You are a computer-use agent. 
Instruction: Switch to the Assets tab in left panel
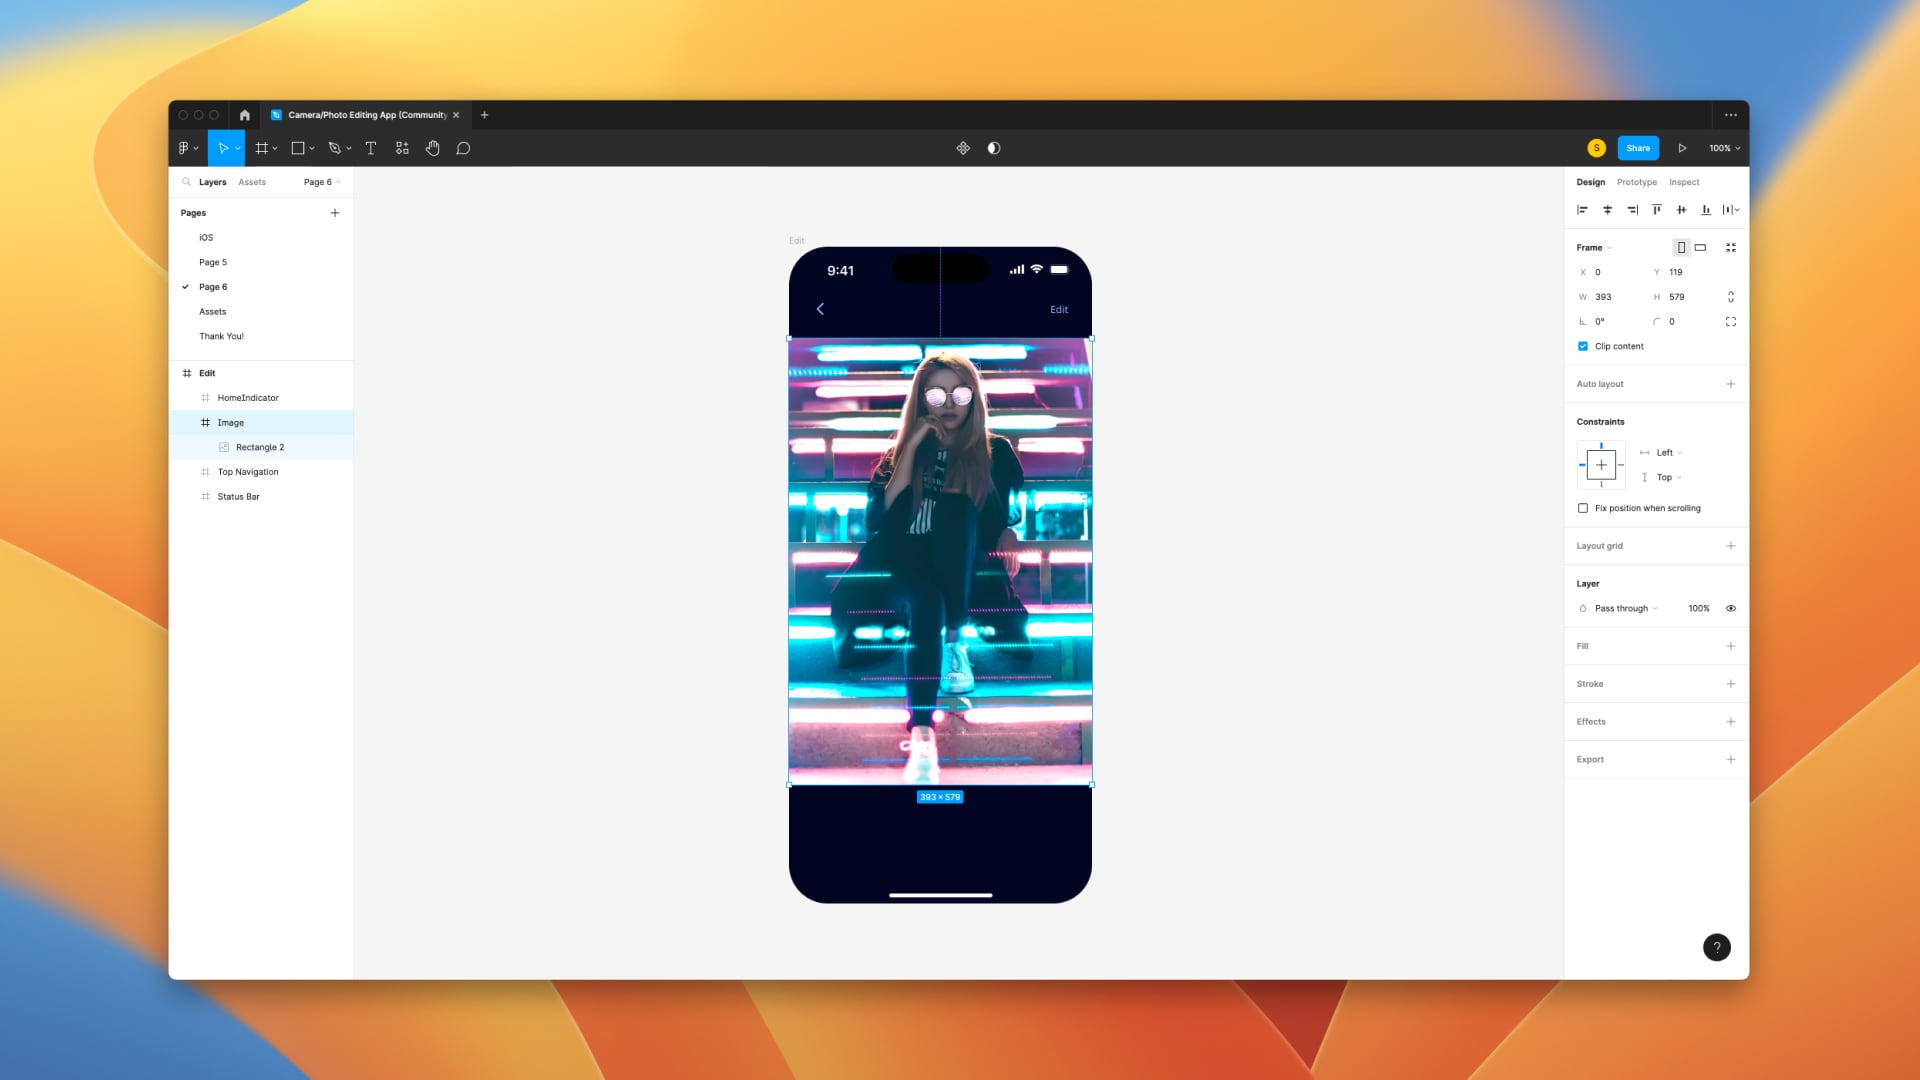pos(251,182)
